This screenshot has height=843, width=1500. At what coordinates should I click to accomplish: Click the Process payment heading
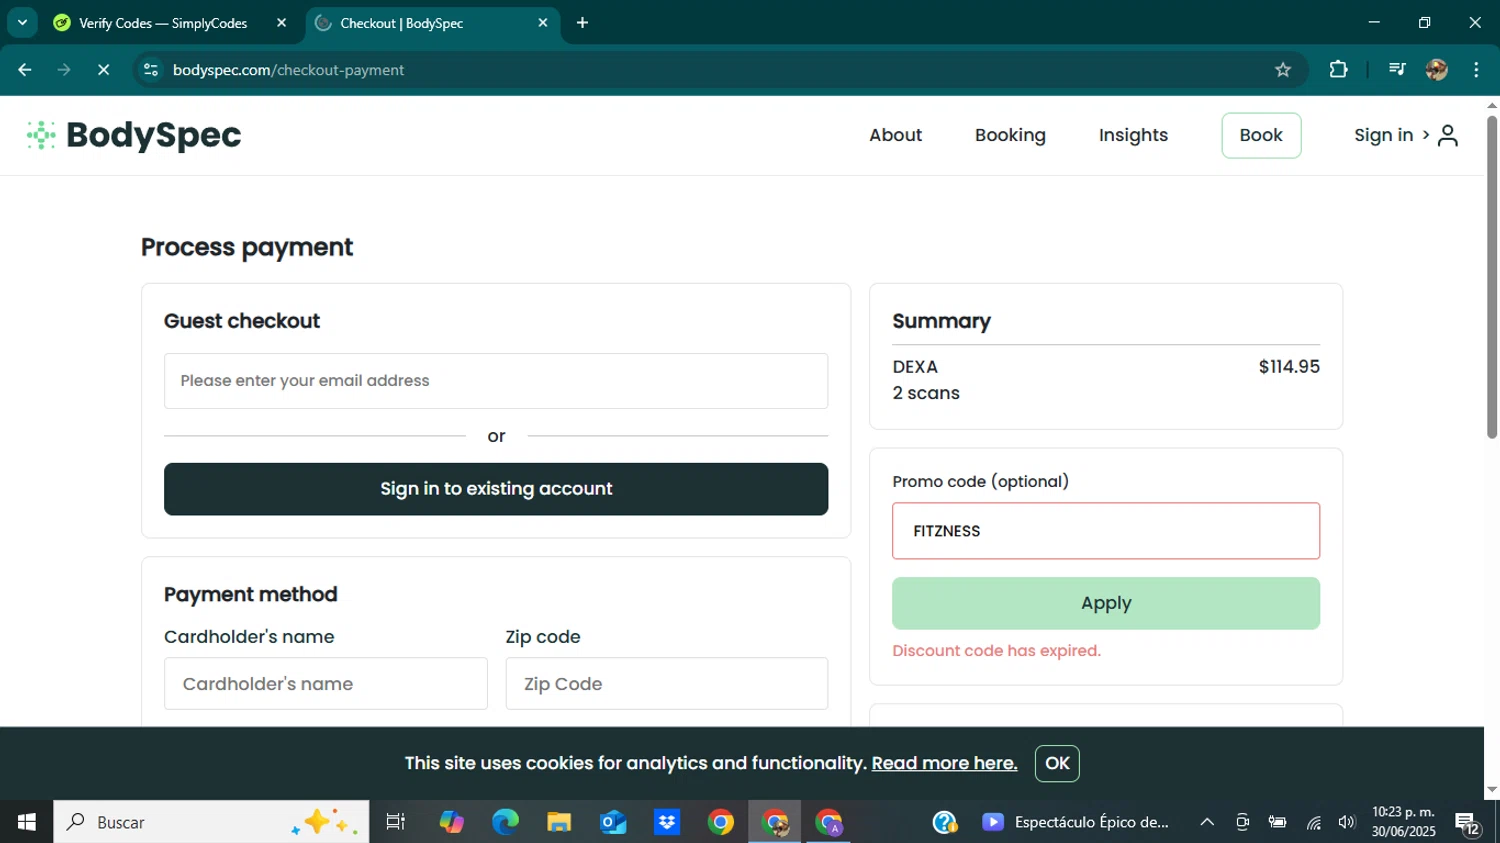click(247, 247)
